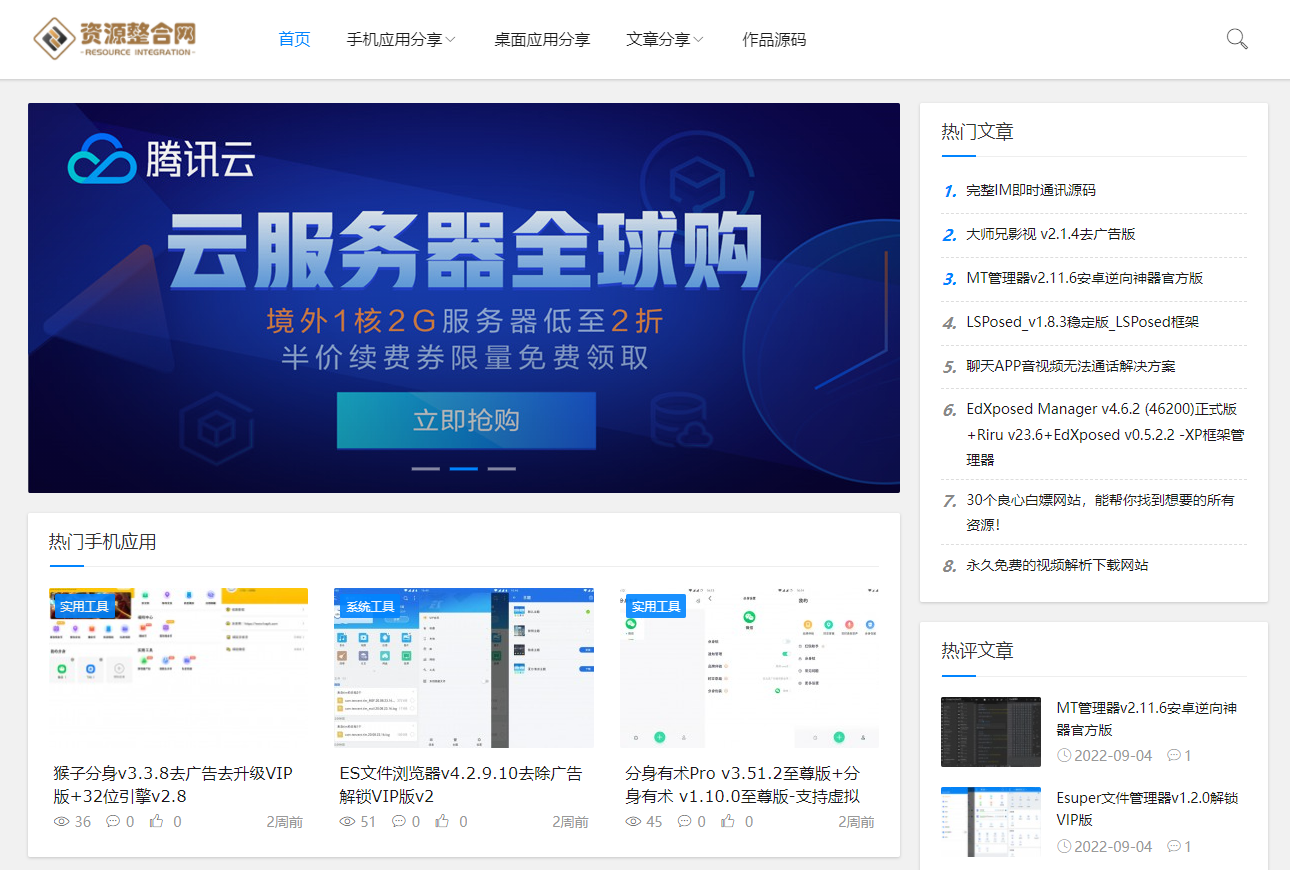Open 大师兄影视 v2.1.4去广告版 article
Screen dimensions: 1290x870
click(x=1051, y=234)
